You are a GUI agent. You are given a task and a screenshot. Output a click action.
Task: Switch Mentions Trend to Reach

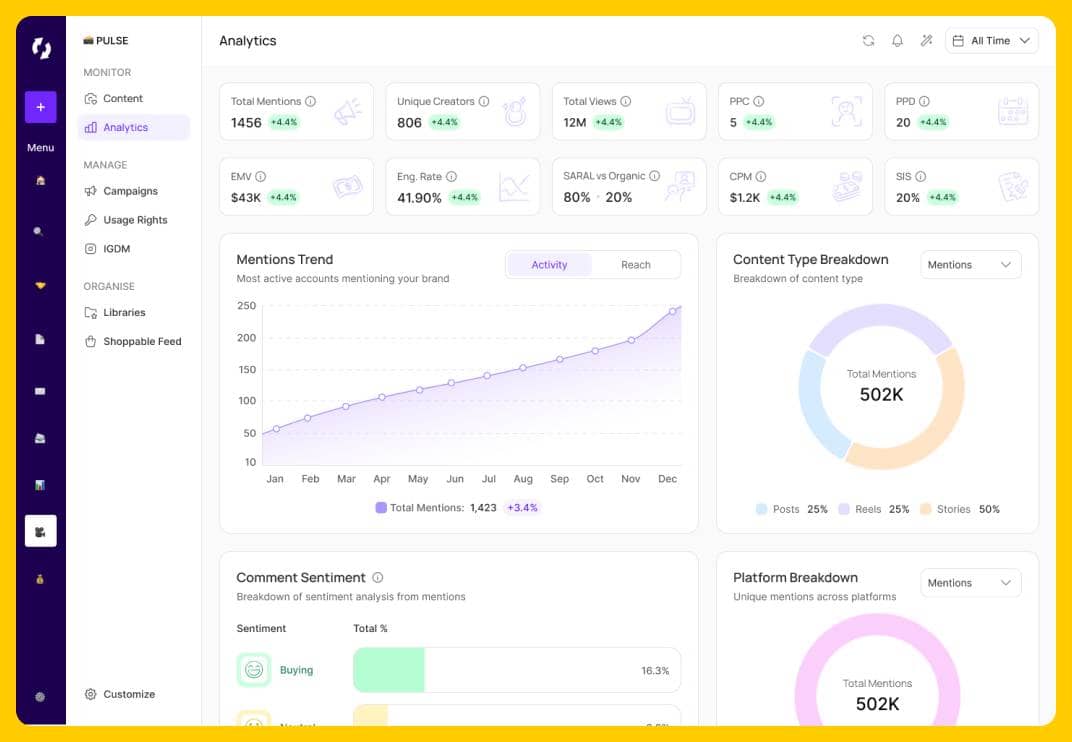click(x=636, y=265)
